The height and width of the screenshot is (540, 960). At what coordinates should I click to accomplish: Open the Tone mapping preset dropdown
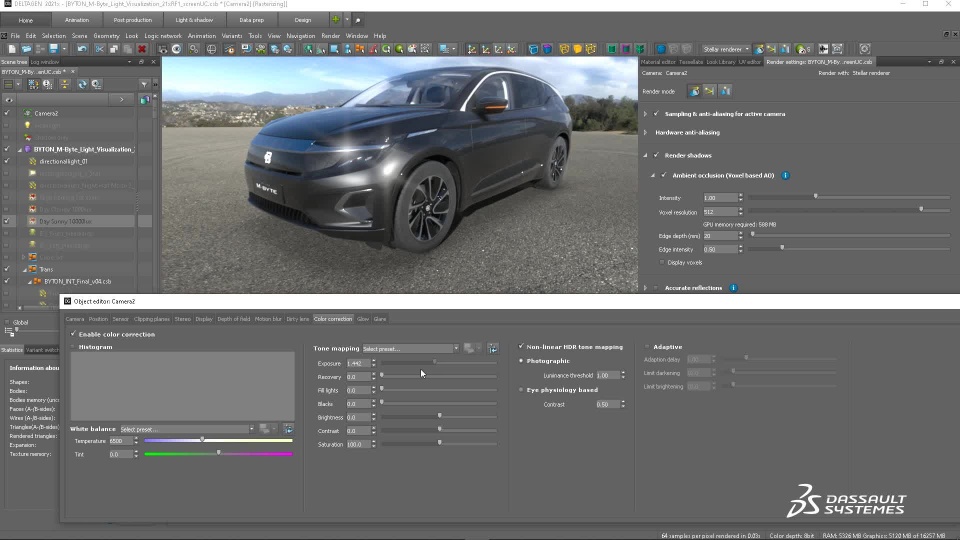coord(410,349)
